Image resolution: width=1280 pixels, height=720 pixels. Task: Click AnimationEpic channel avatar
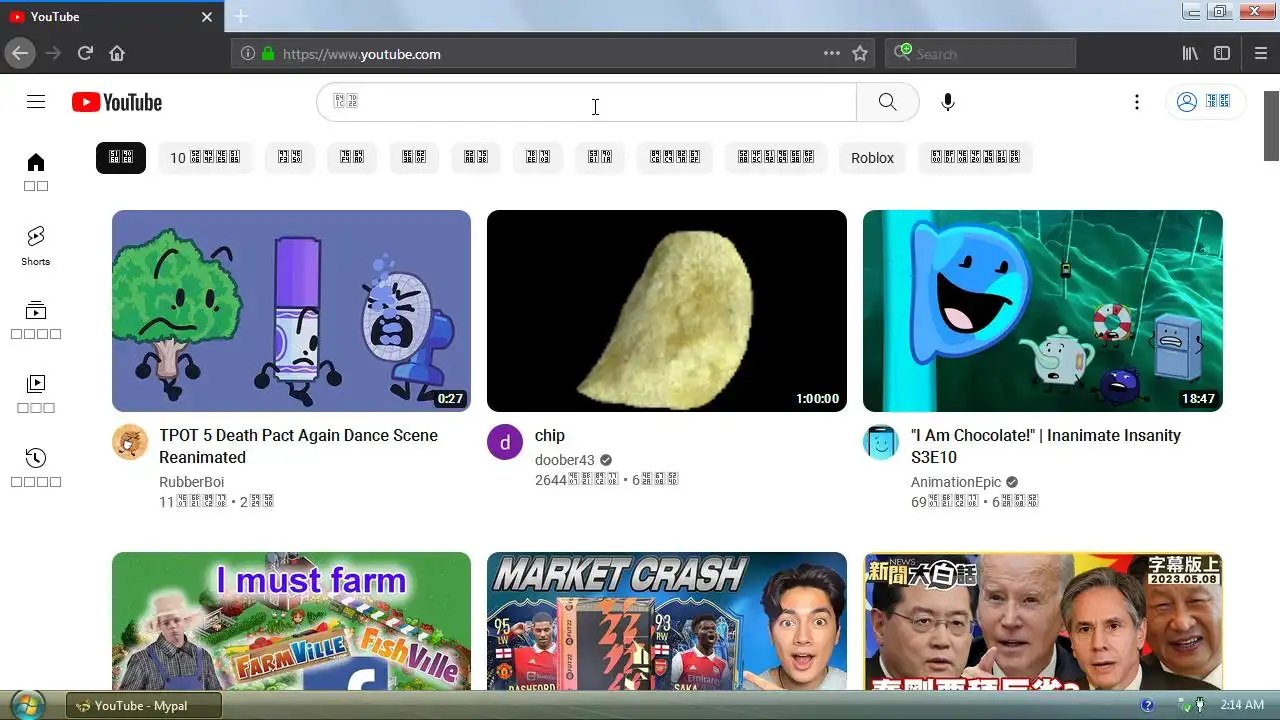881,442
